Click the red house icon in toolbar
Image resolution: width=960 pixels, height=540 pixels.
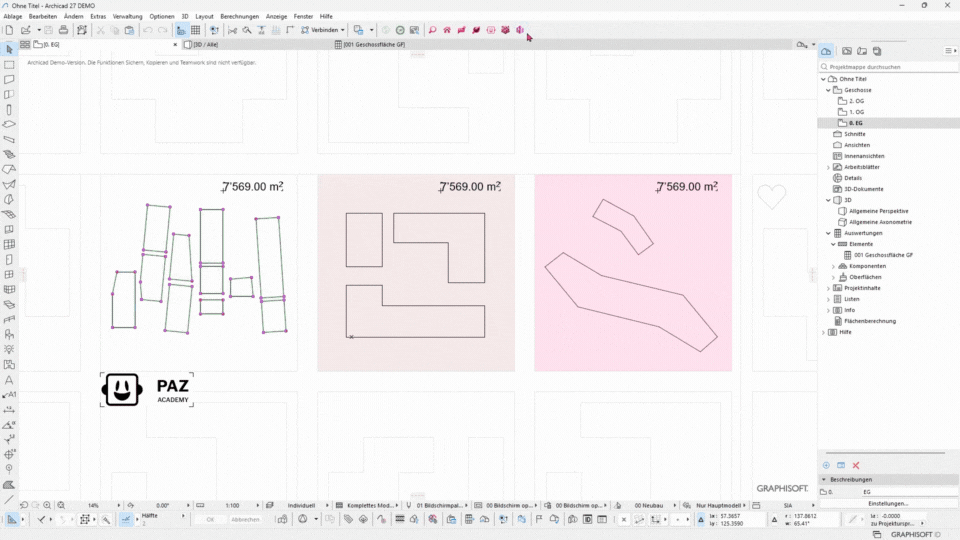pos(447,30)
